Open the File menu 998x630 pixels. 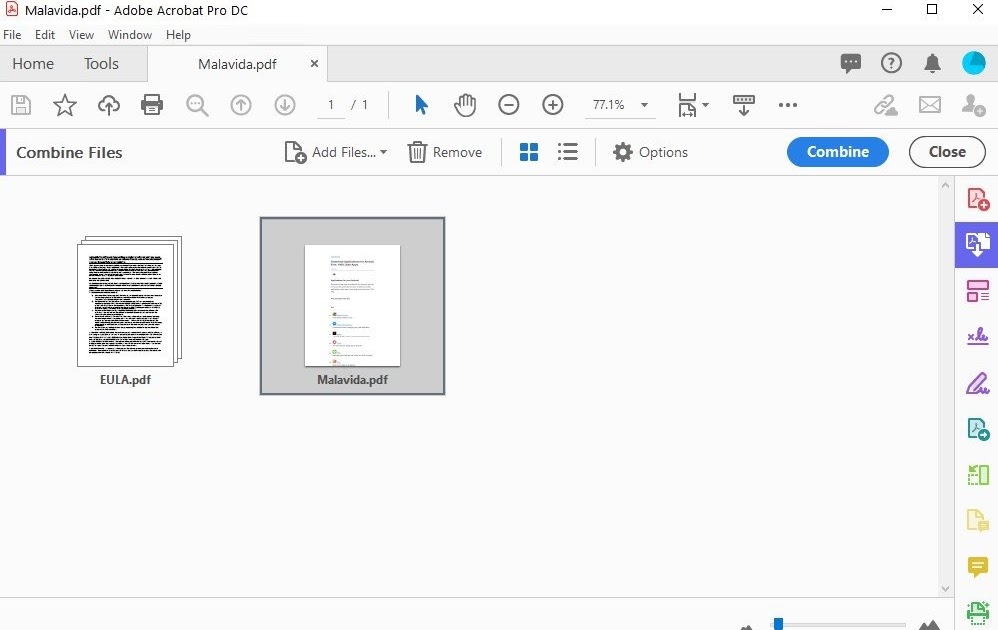pyautogui.click(x=12, y=34)
